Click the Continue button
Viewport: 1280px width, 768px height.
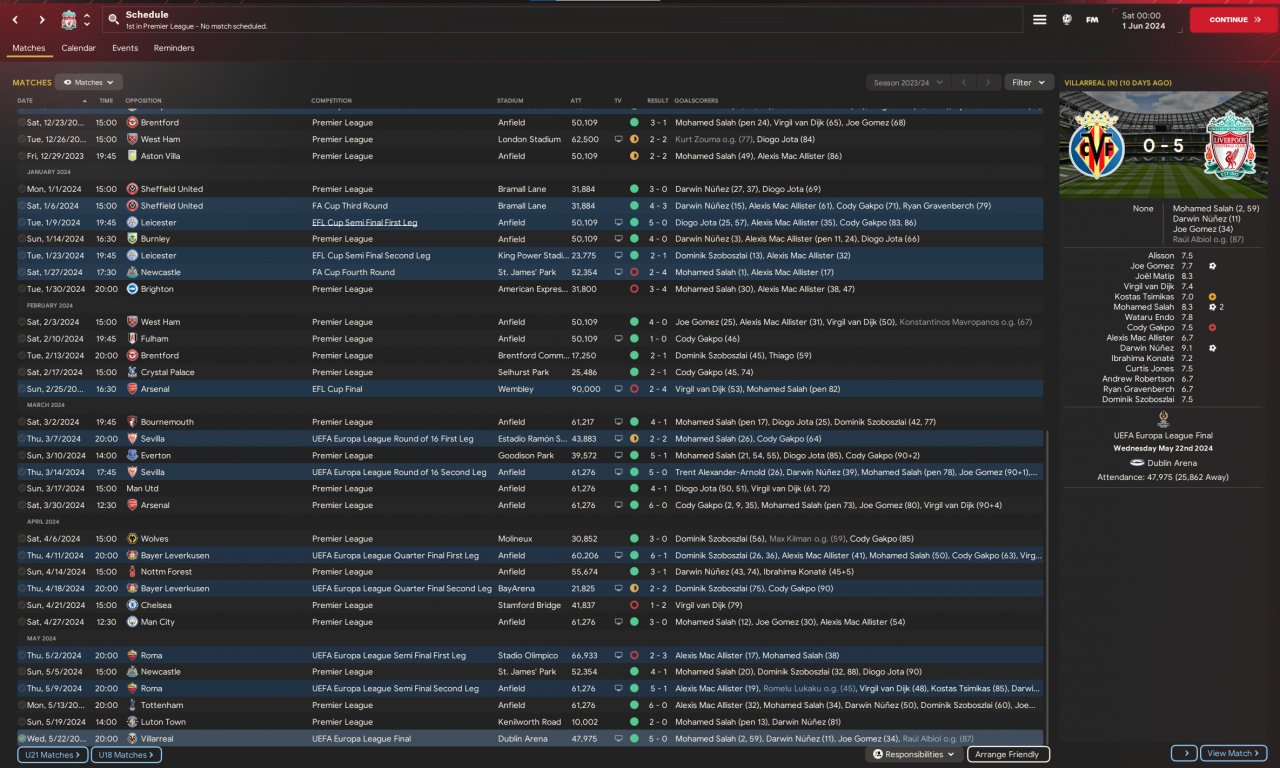pos(1233,20)
